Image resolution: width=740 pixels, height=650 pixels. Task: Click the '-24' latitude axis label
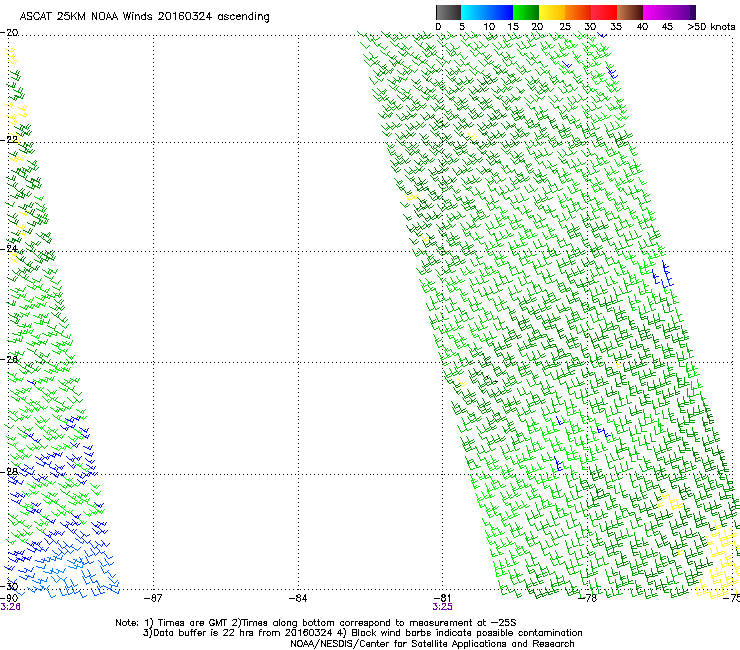point(9,249)
